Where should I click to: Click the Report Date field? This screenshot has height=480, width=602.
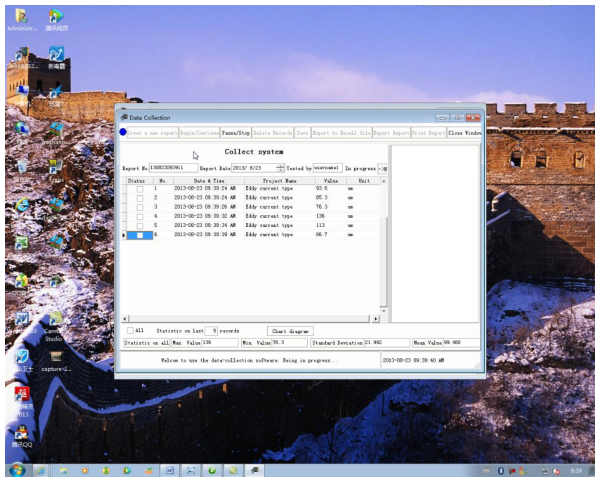(x=254, y=168)
